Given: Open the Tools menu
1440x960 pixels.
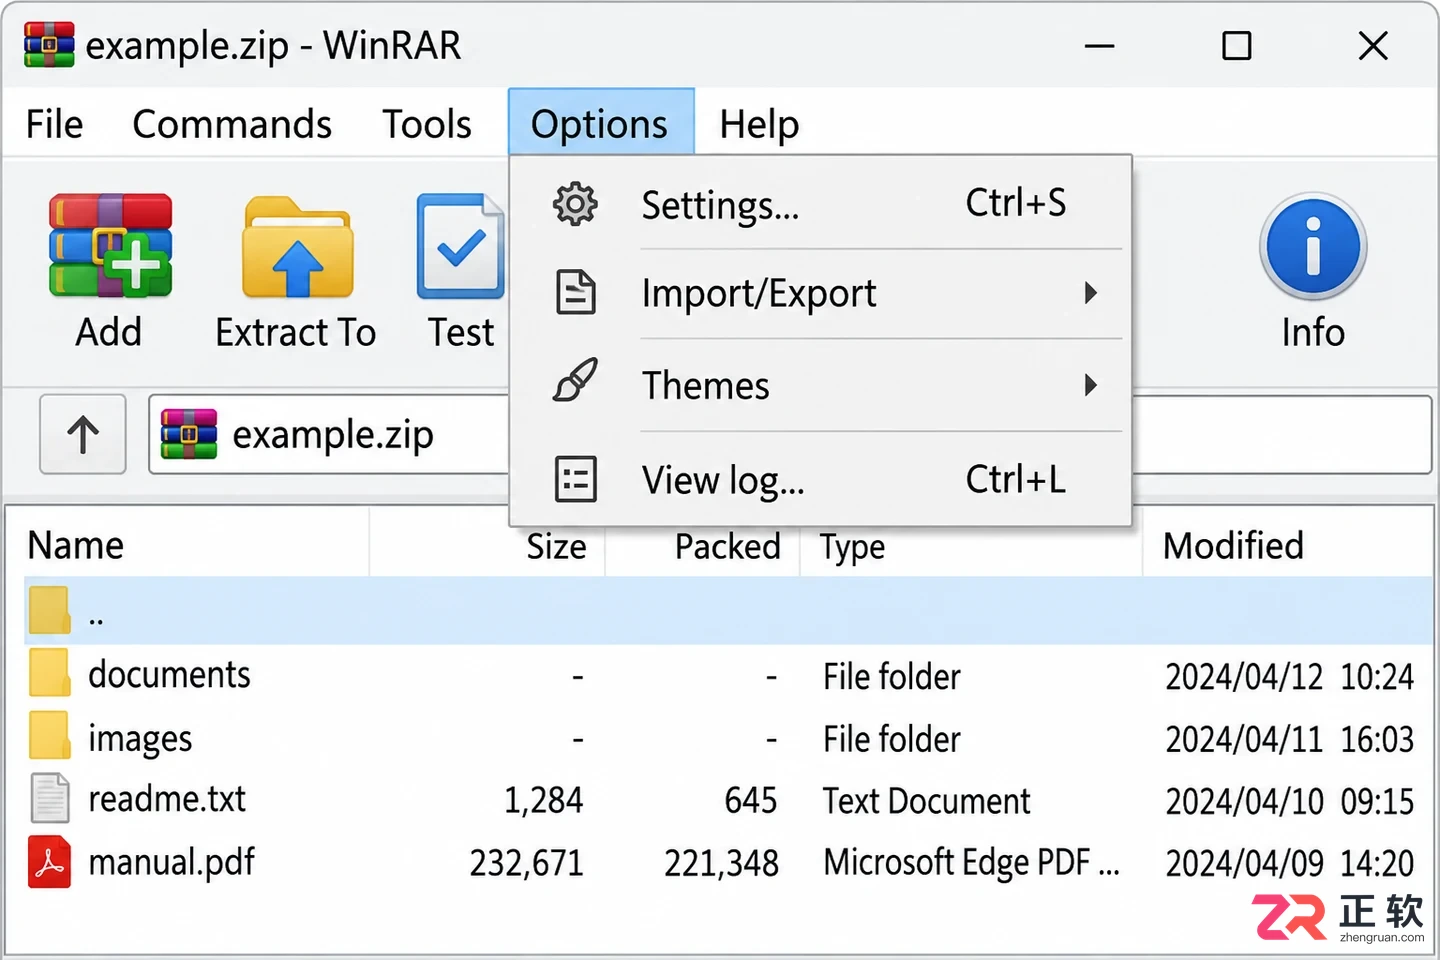Looking at the screenshot, I should point(427,124).
